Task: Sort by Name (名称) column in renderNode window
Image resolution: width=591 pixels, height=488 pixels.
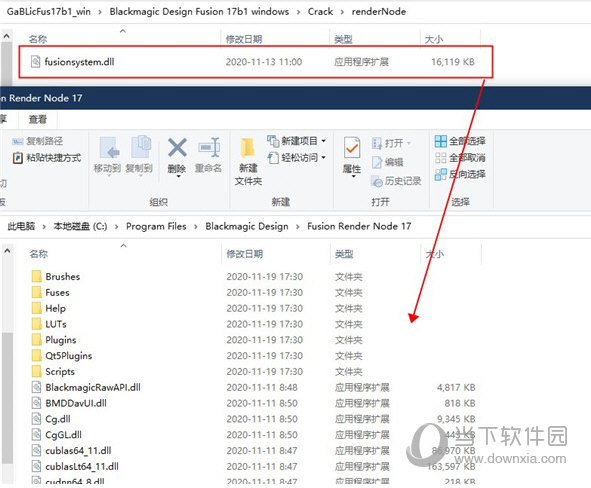Action: click(x=38, y=39)
